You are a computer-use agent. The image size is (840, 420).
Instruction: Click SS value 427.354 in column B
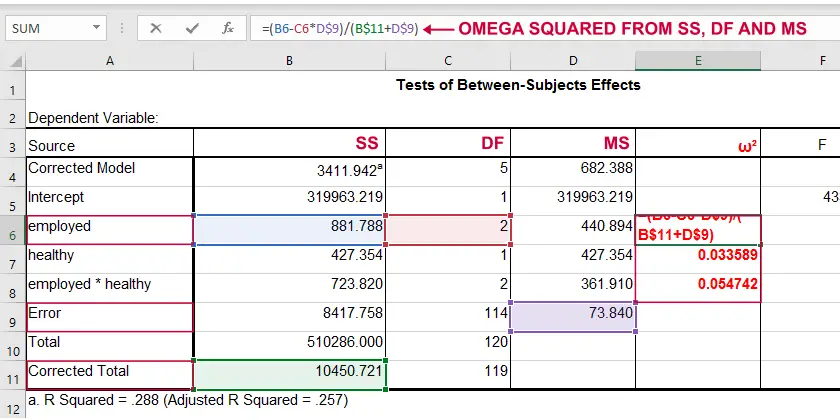click(289, 259)
